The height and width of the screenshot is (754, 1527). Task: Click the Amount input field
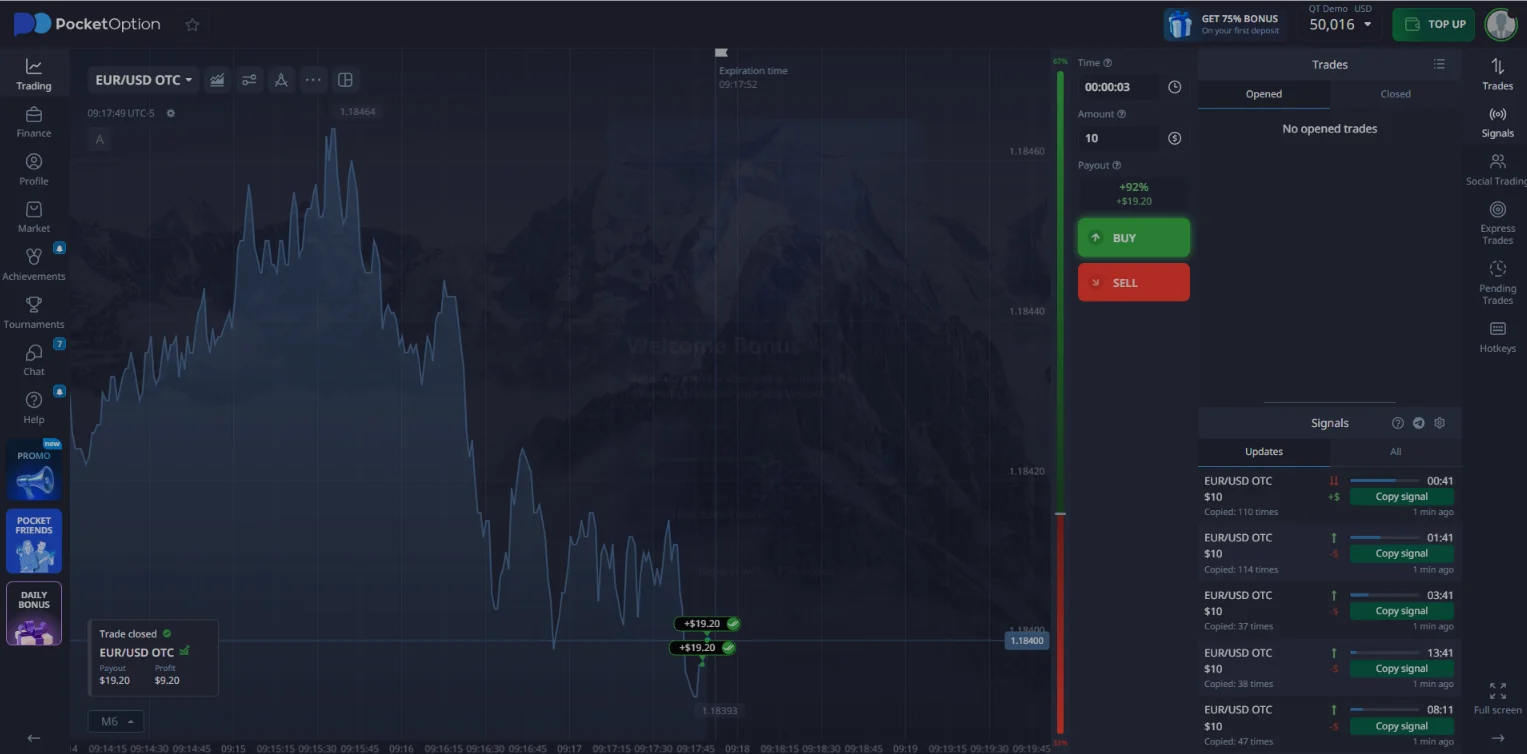click(1119, 138)
